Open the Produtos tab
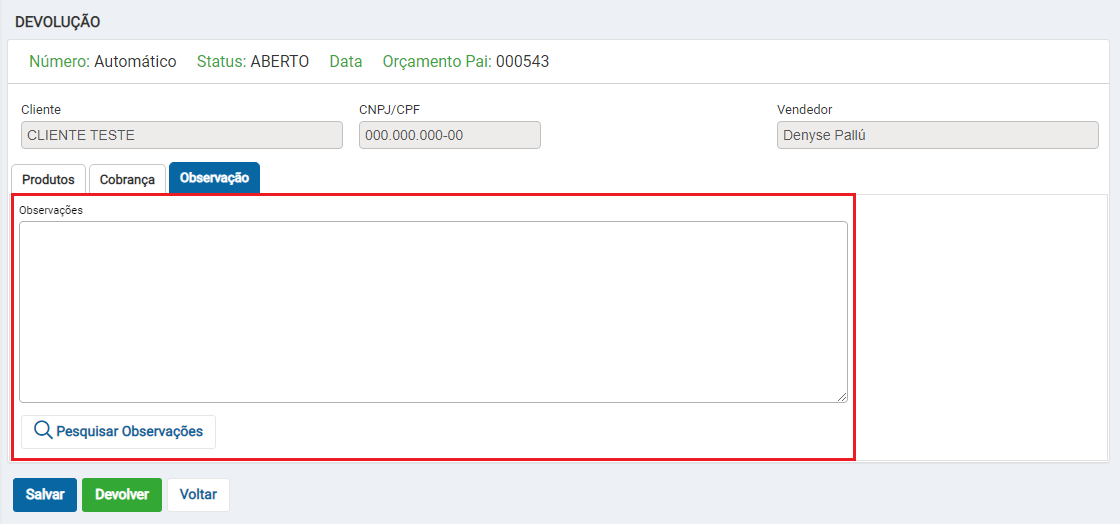Image resolution: width=1120 pixels, height=524 pixels. pyautogui.click(x=49, y=179)
